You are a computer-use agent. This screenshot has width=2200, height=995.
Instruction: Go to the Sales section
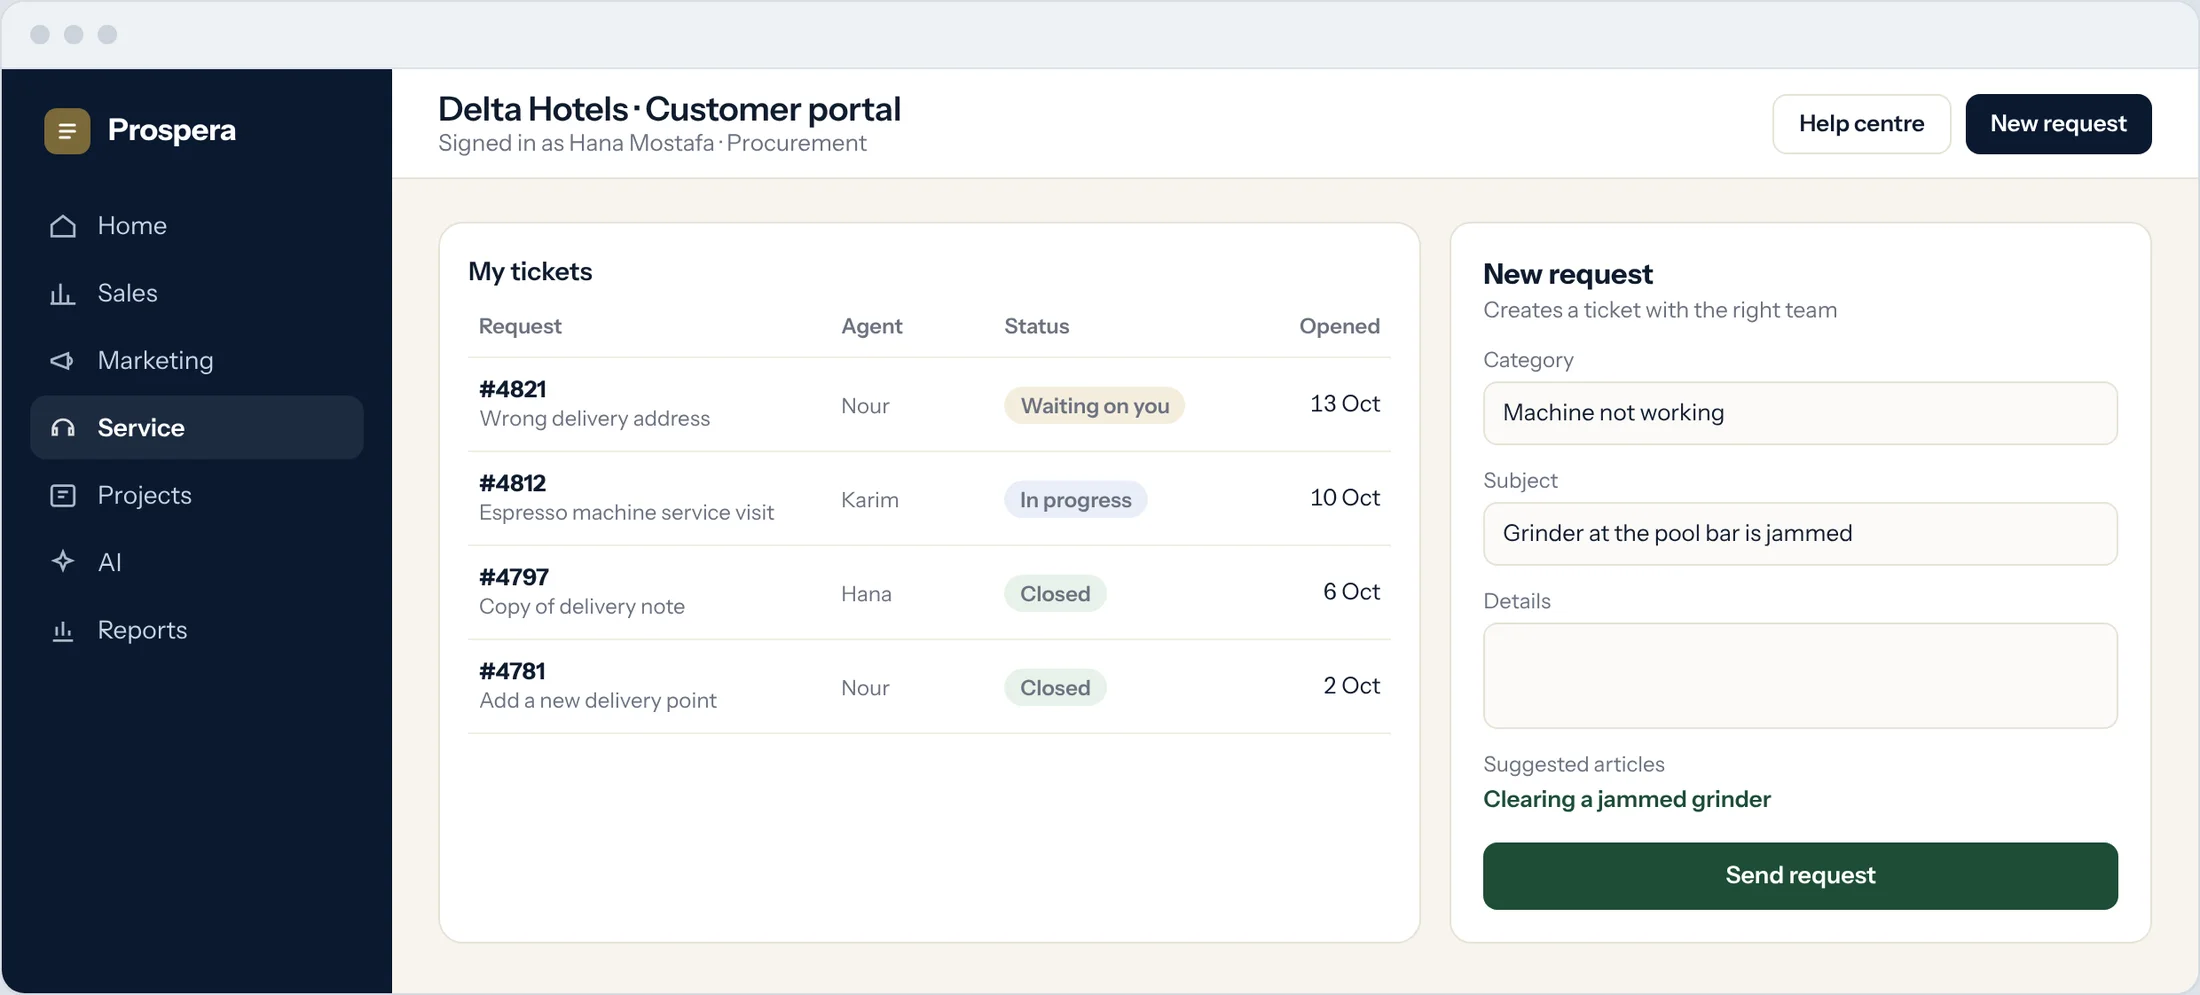coord(197,294)
